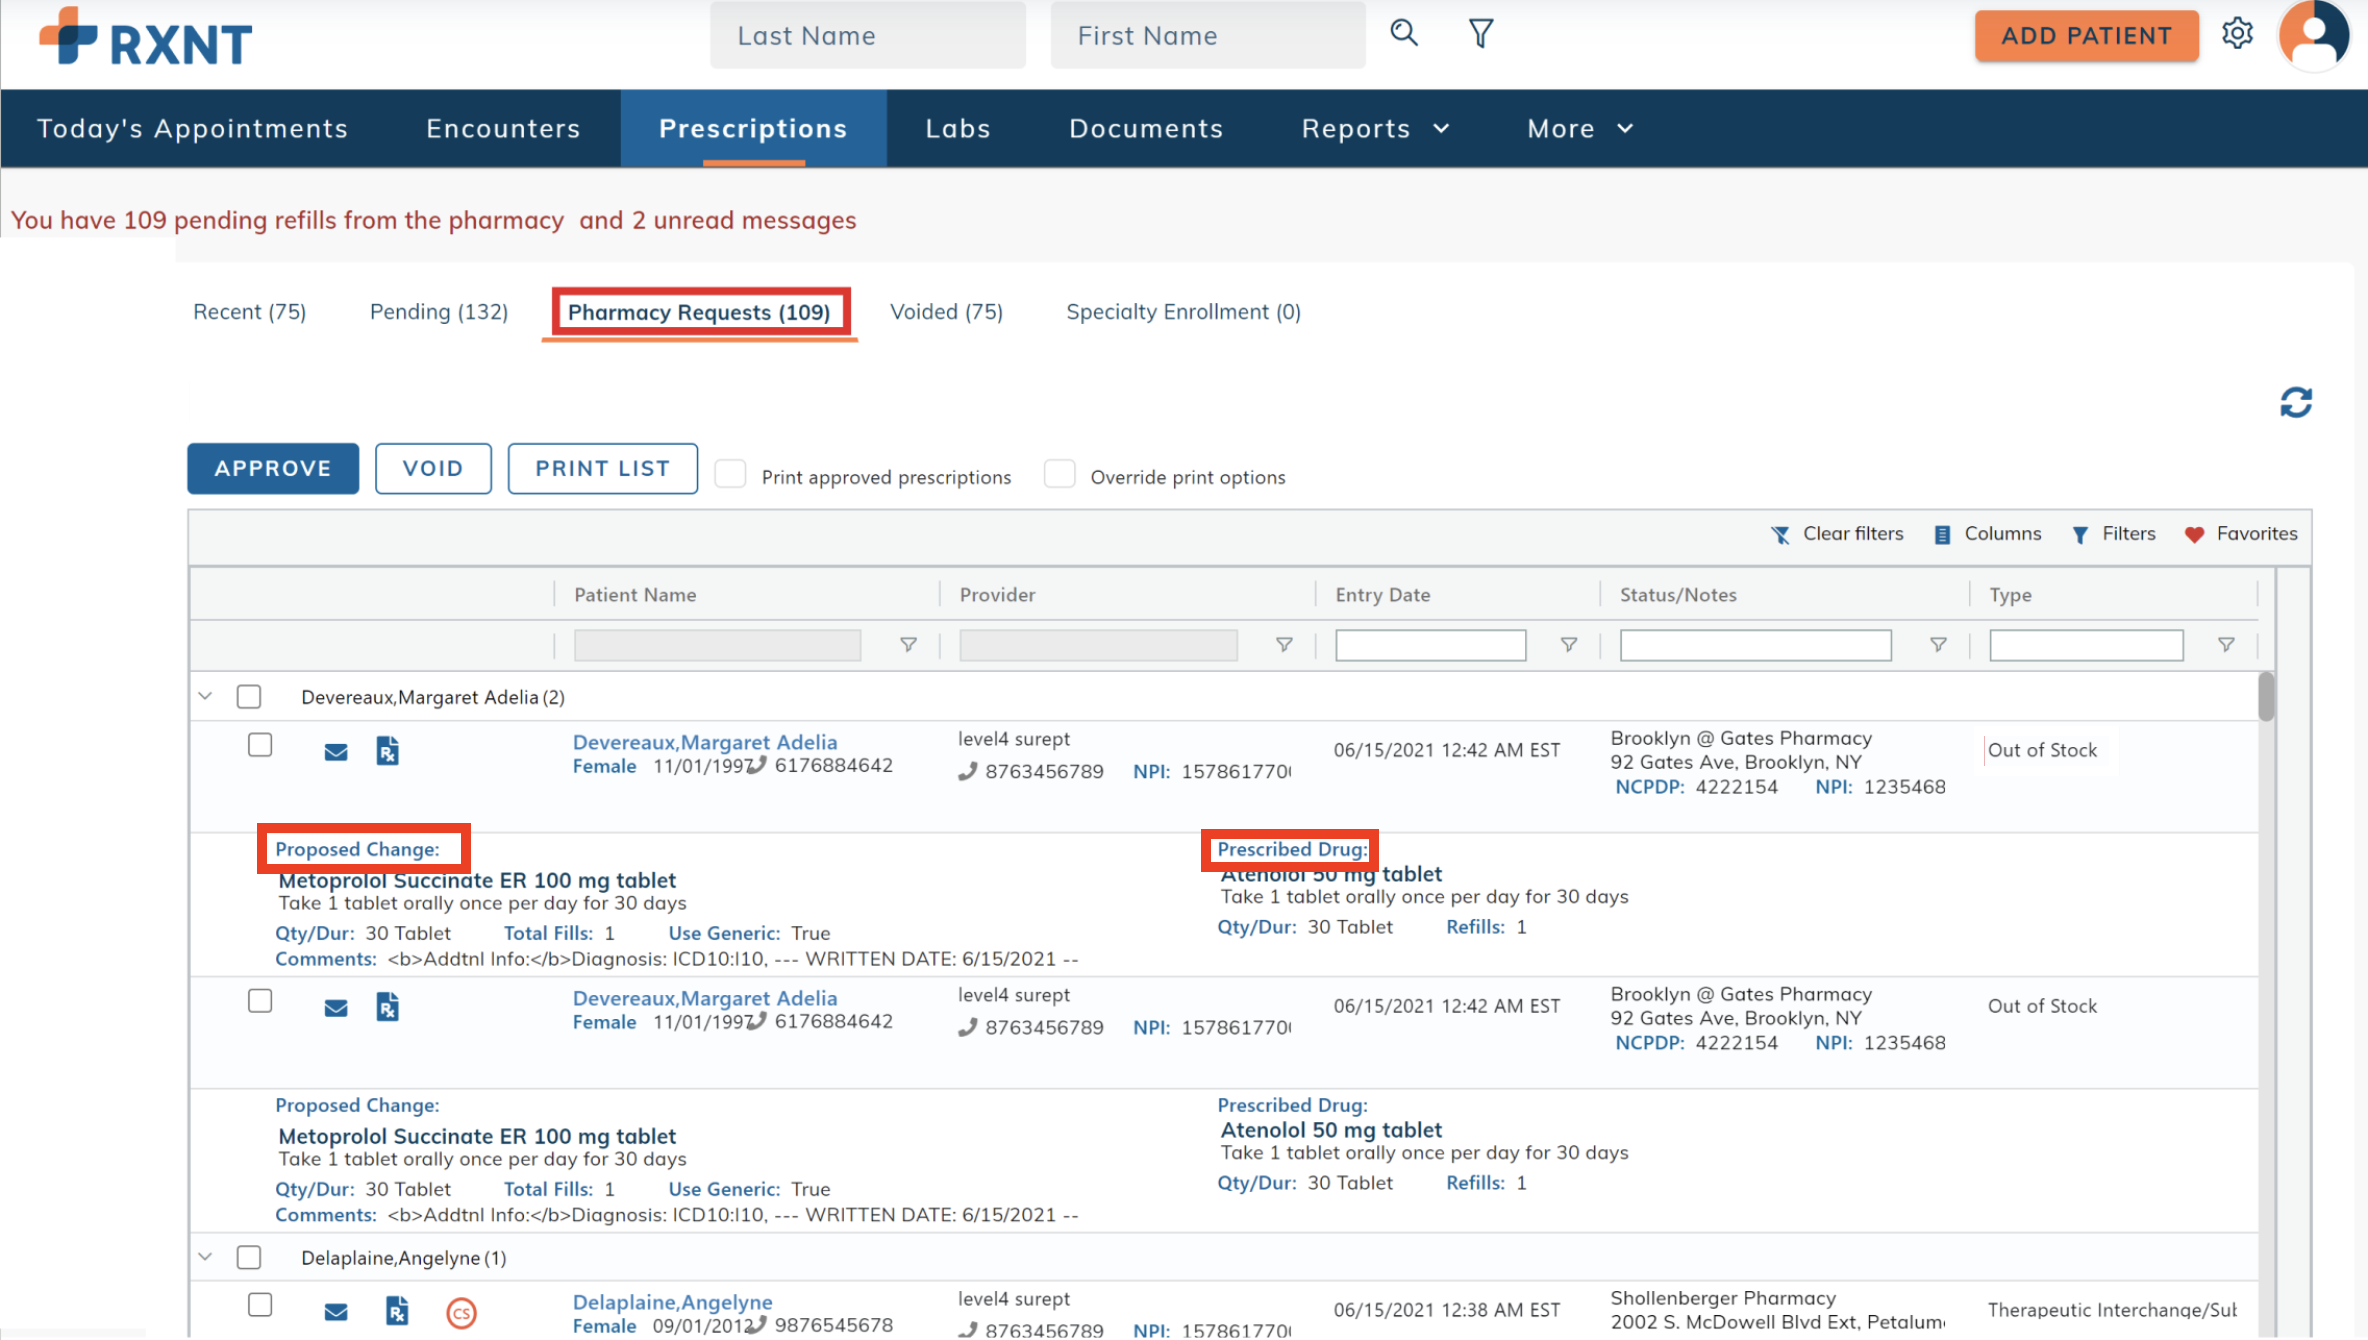Select second Devereaux request row checkbox

(x=260, y=1001)
